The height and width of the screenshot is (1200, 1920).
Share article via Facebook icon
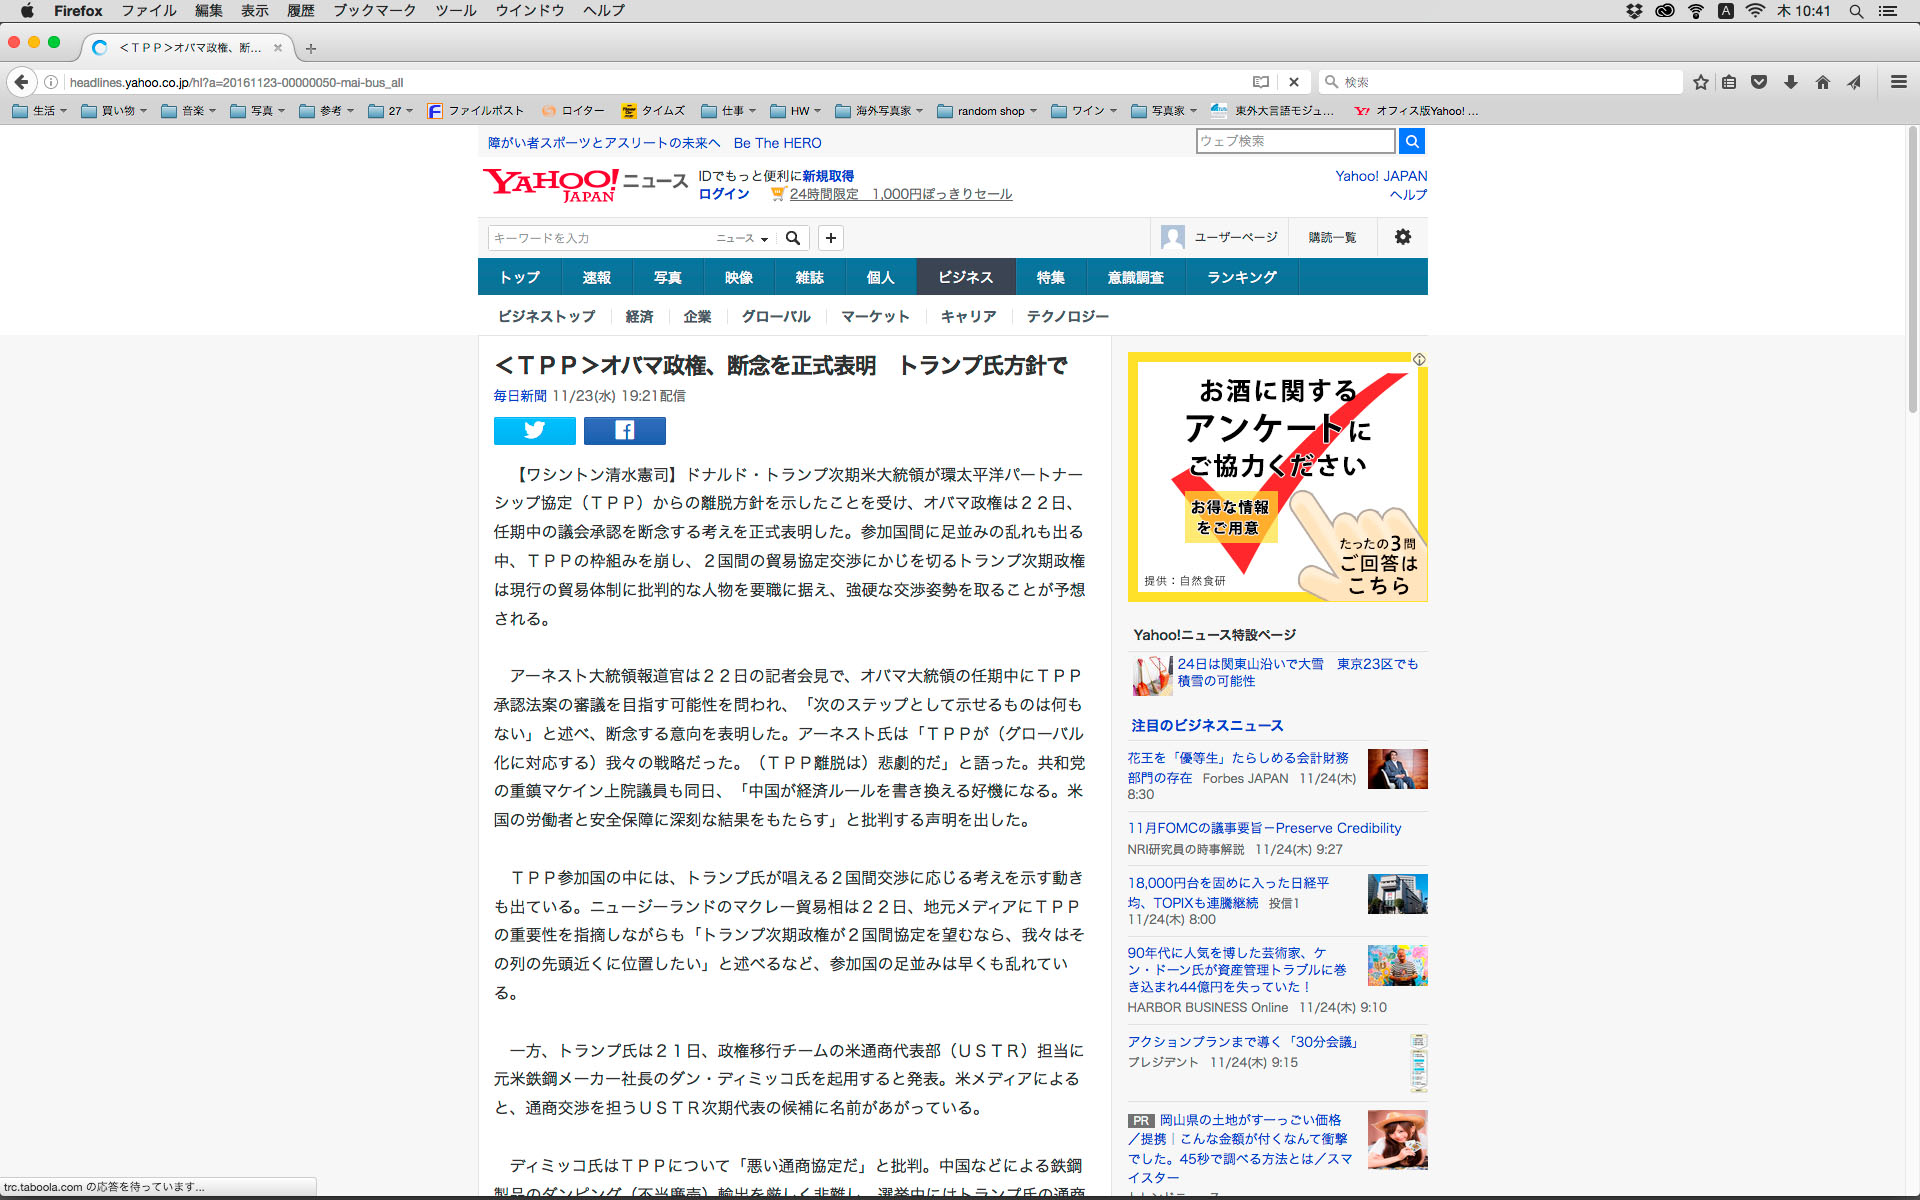pos(624,431)
